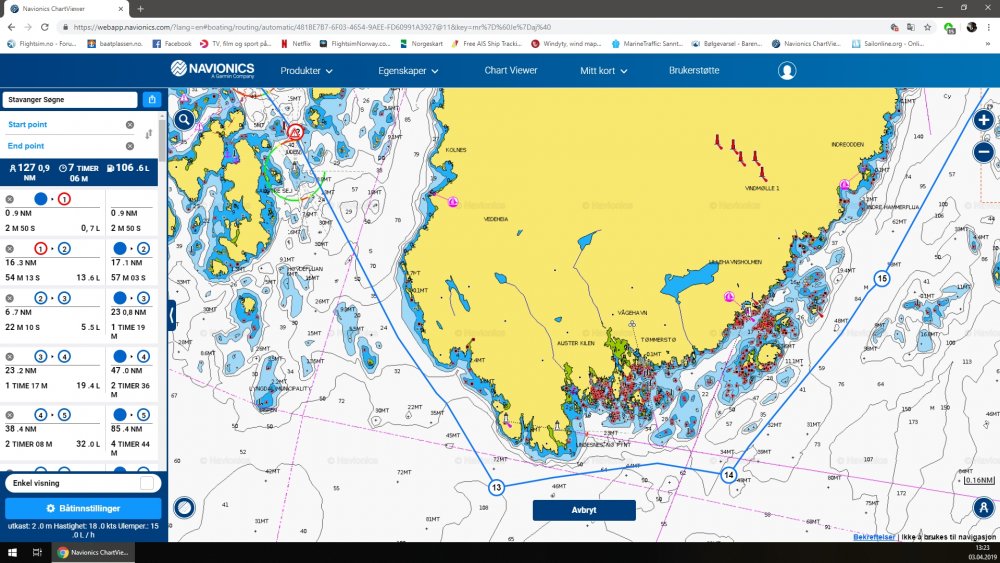Swap start and end points arrows icon

click(149, 135)
